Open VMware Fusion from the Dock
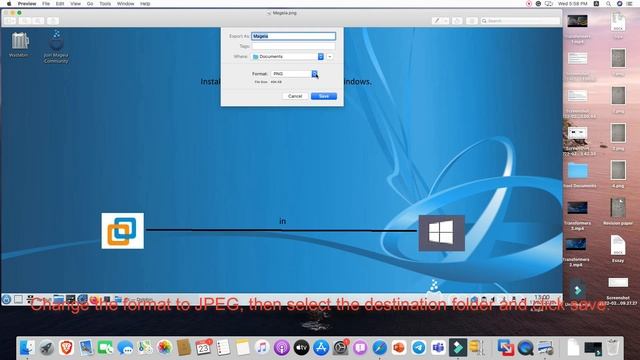This screenshot has height=360, width=640. pyautogui.click(x=505, y=348)
